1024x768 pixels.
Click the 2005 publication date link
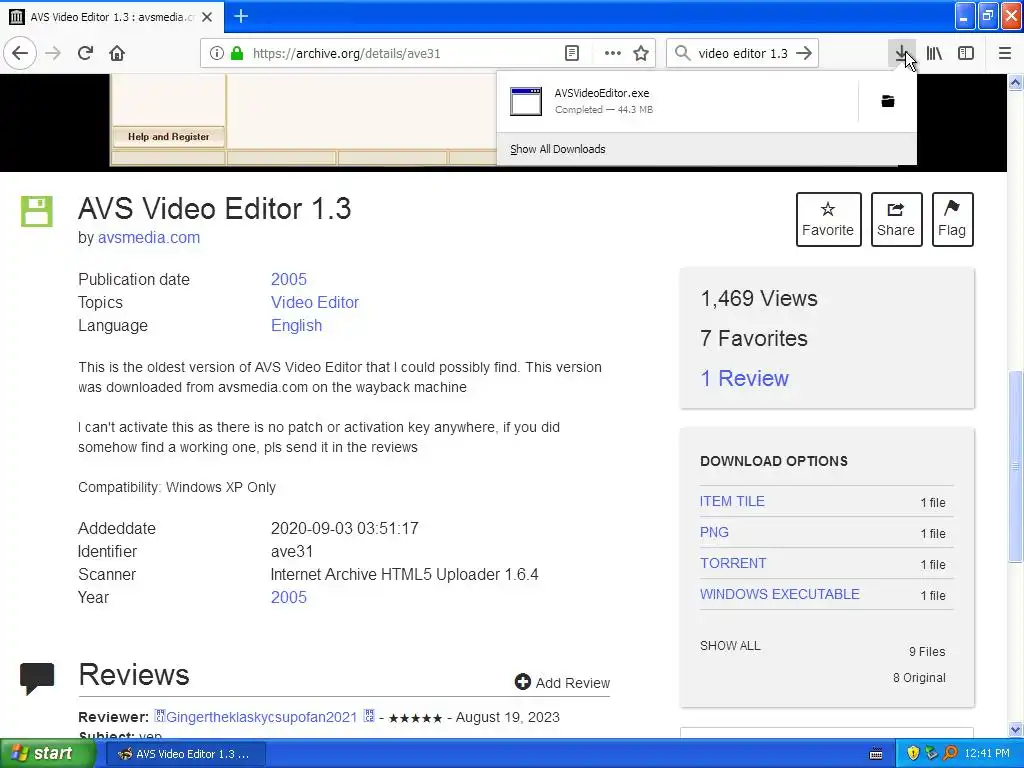point(289,280)
